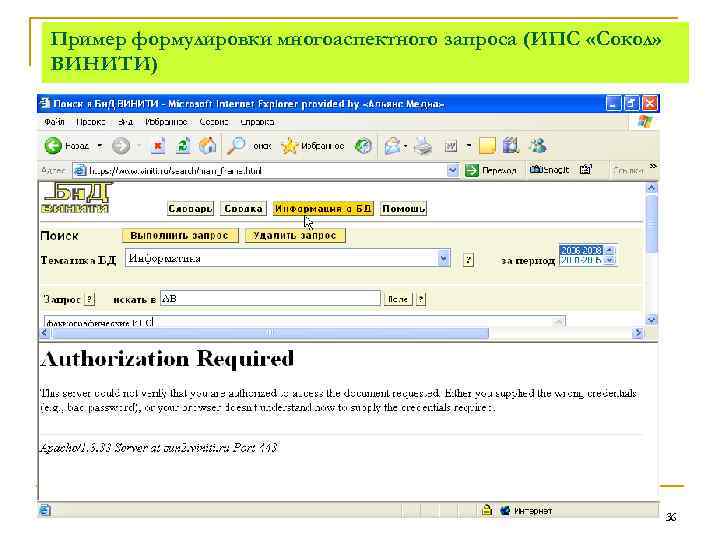720x540 pixels.
Task: Click the frame's vertical scrollbar thumb
Action: pyautogui.click(x=651, y=224)
